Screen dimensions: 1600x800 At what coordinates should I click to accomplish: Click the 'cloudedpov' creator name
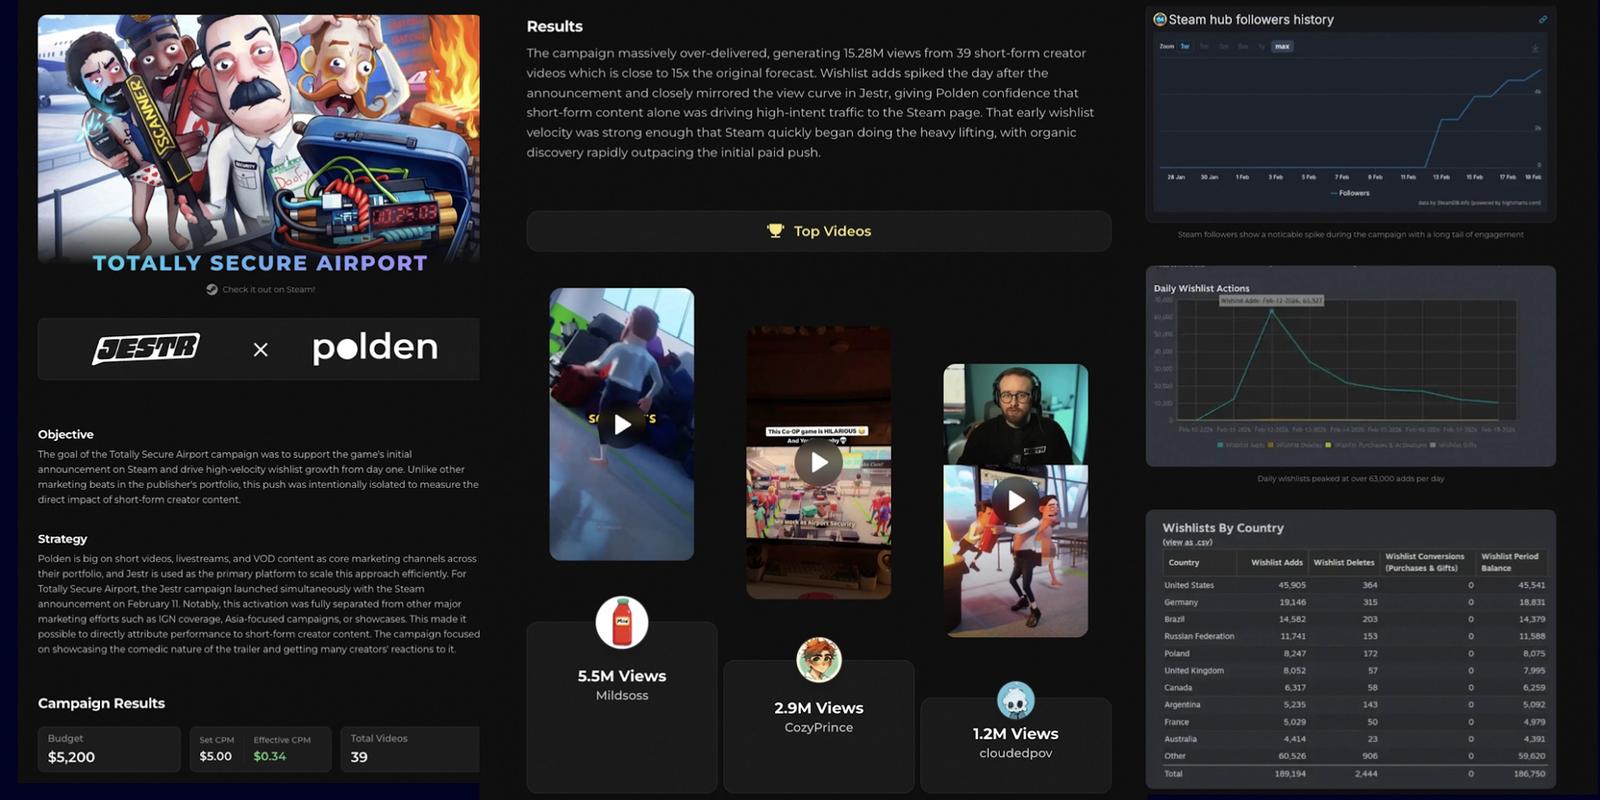tap(1016, 754)
